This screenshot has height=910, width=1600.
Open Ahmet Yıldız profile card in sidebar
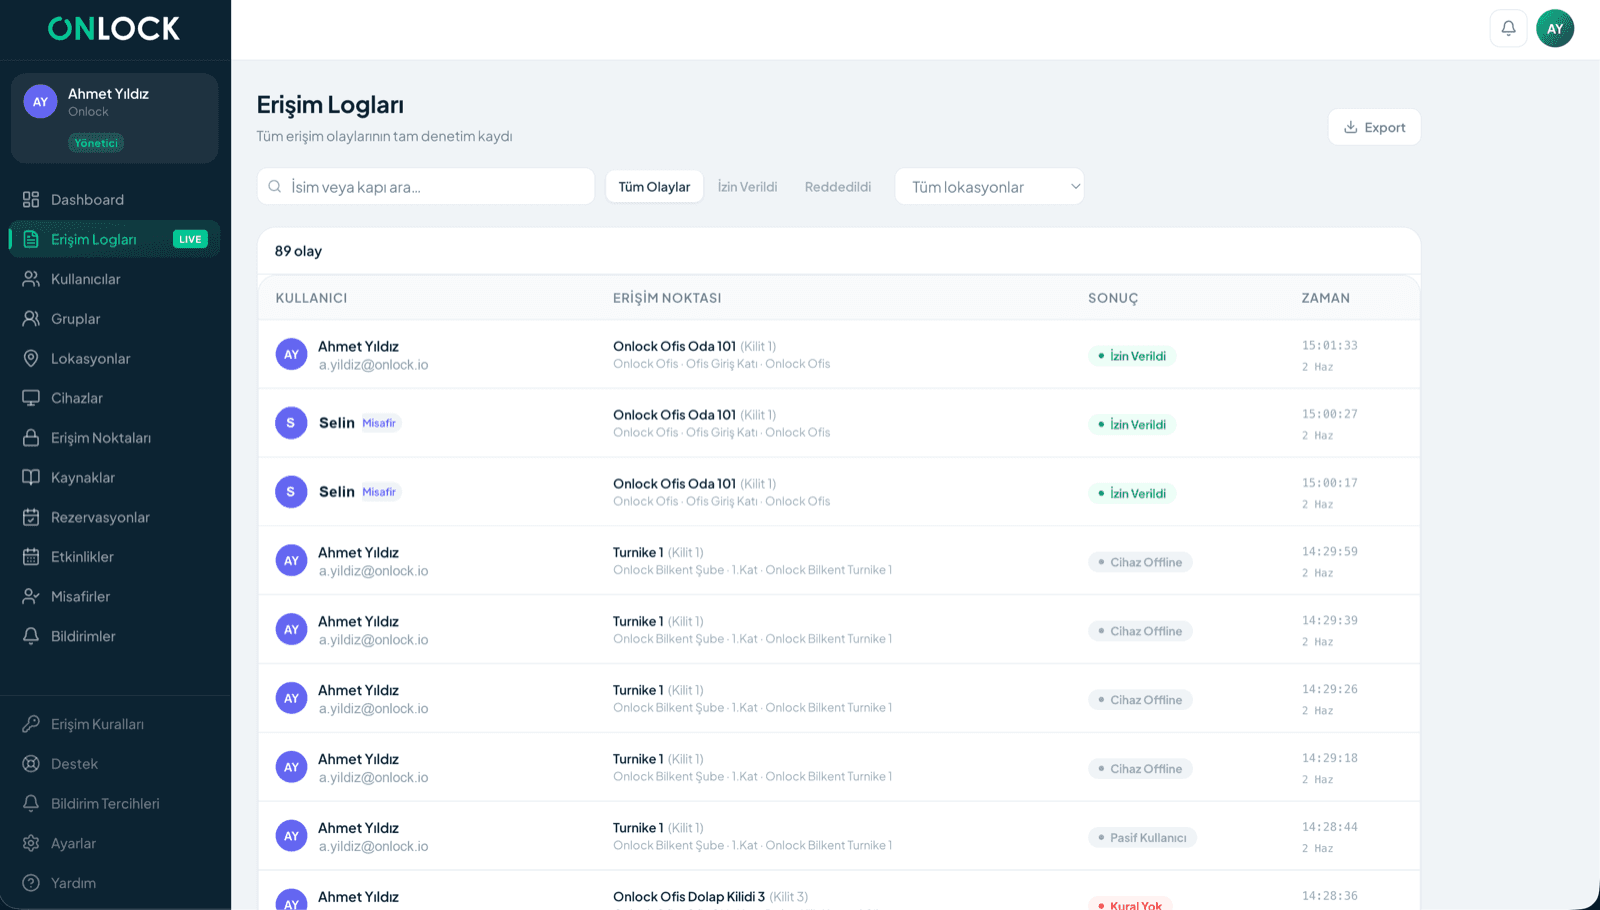pos(114,118)
